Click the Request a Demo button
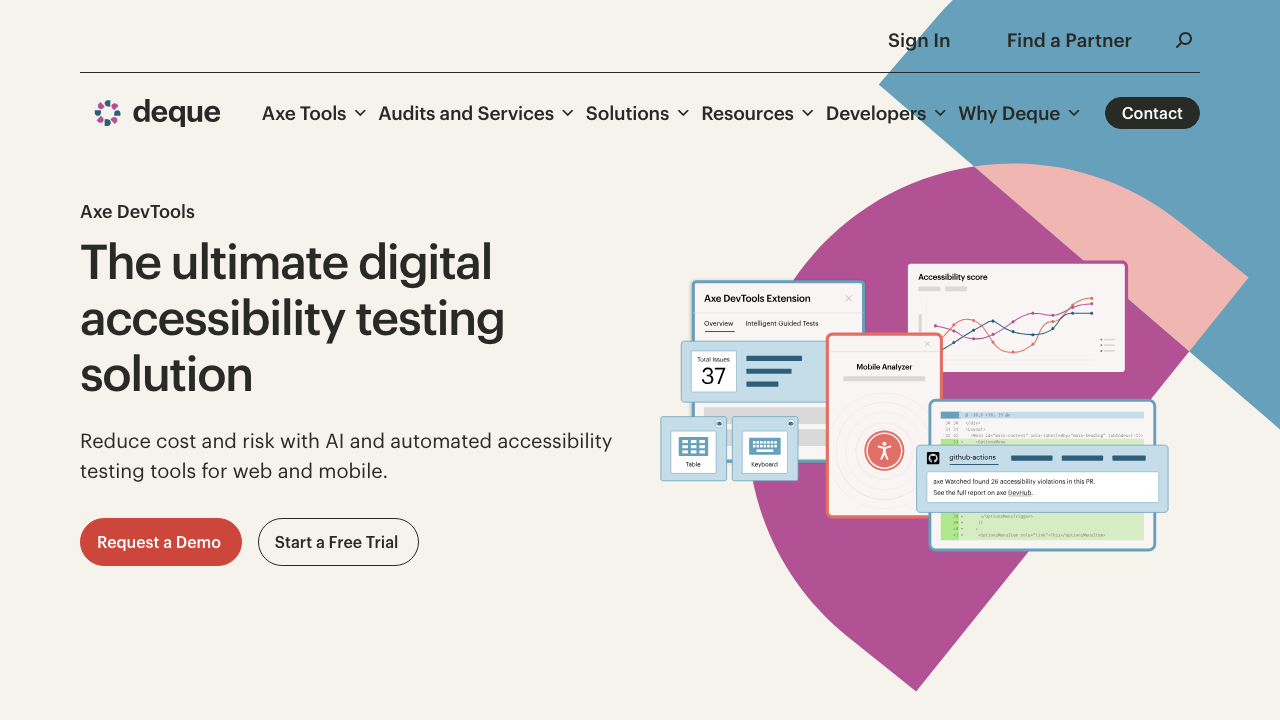1280x720 pixels. pyautogui.click(x=160, y=542)
